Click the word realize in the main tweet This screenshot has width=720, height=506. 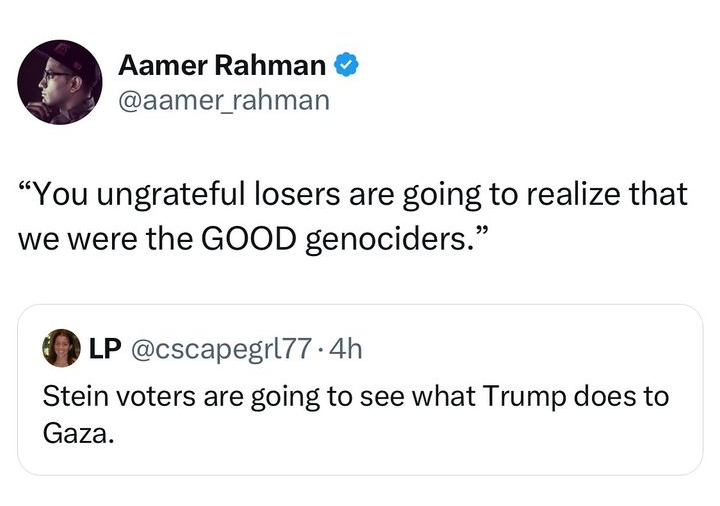pyautogui.click(x=573, y=193)
